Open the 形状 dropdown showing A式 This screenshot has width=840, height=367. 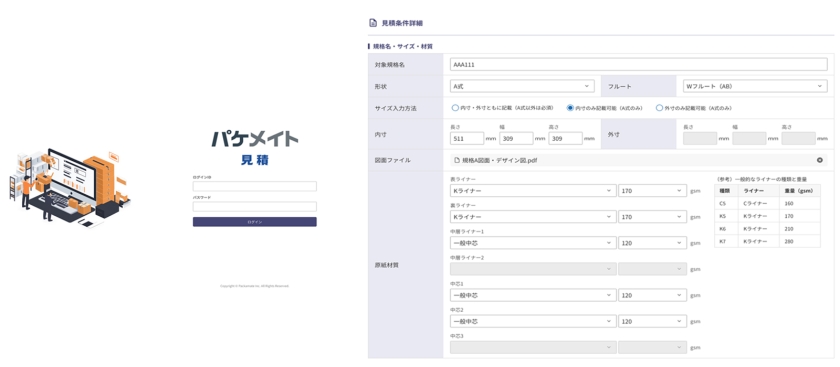[x=522, y=86]
